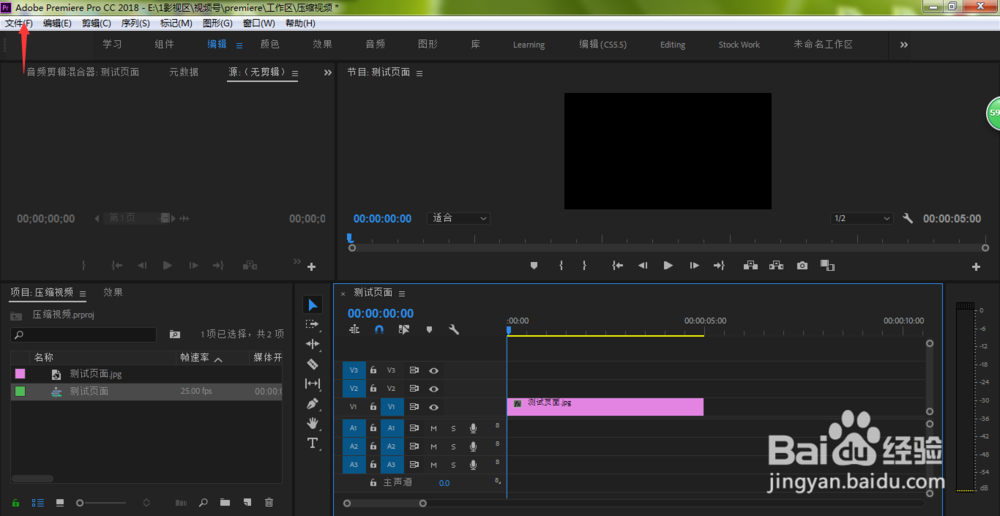Switch to the 音频 workspace
1000x516 pixels.
tap(375, 45)
